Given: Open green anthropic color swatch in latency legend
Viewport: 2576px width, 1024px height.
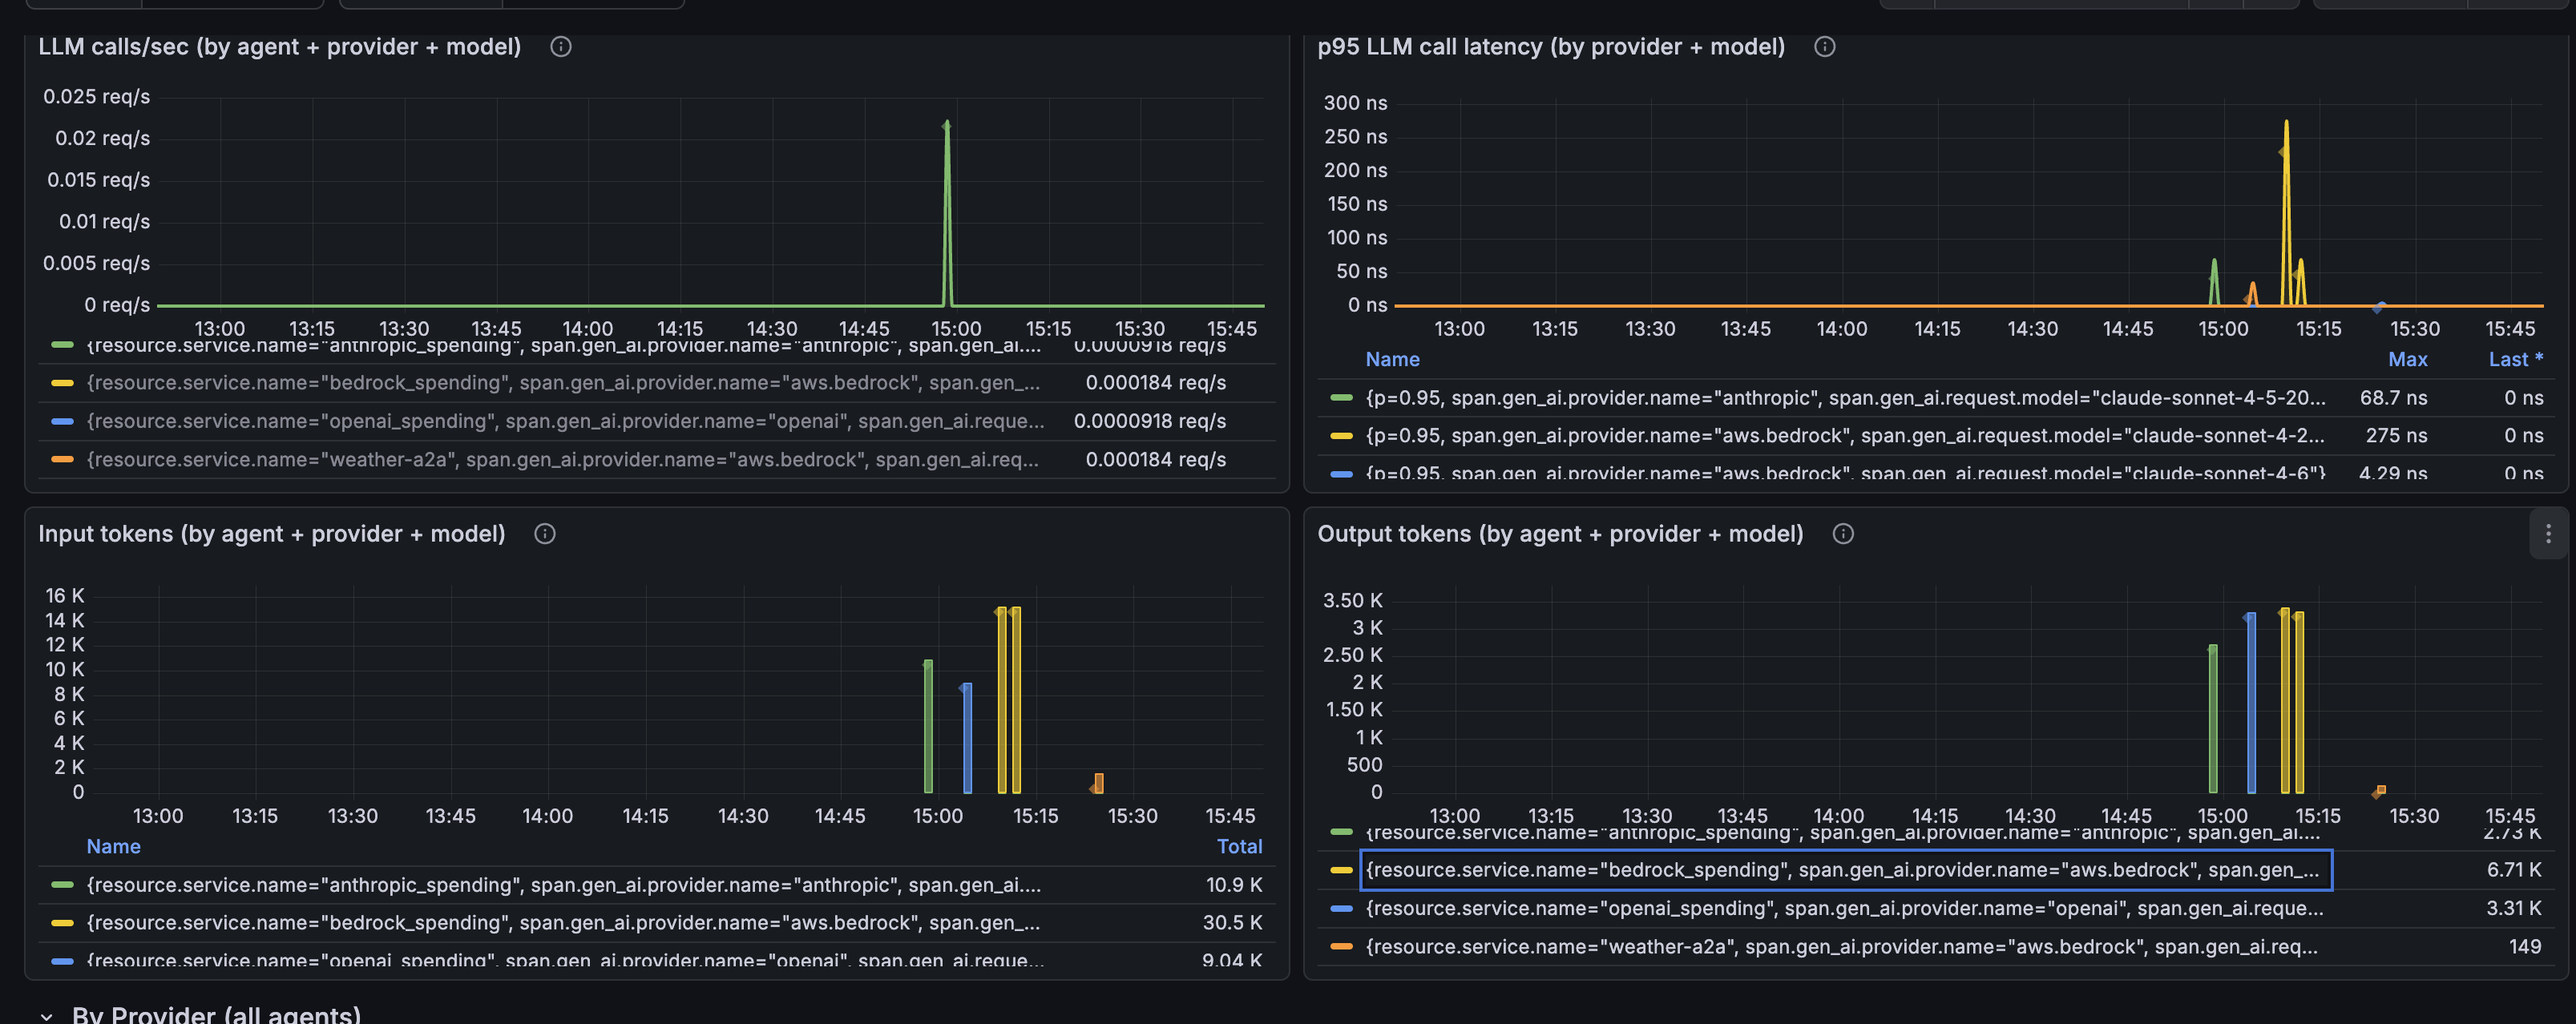Looking at the screenshot, I should (x=1342, y=398).
